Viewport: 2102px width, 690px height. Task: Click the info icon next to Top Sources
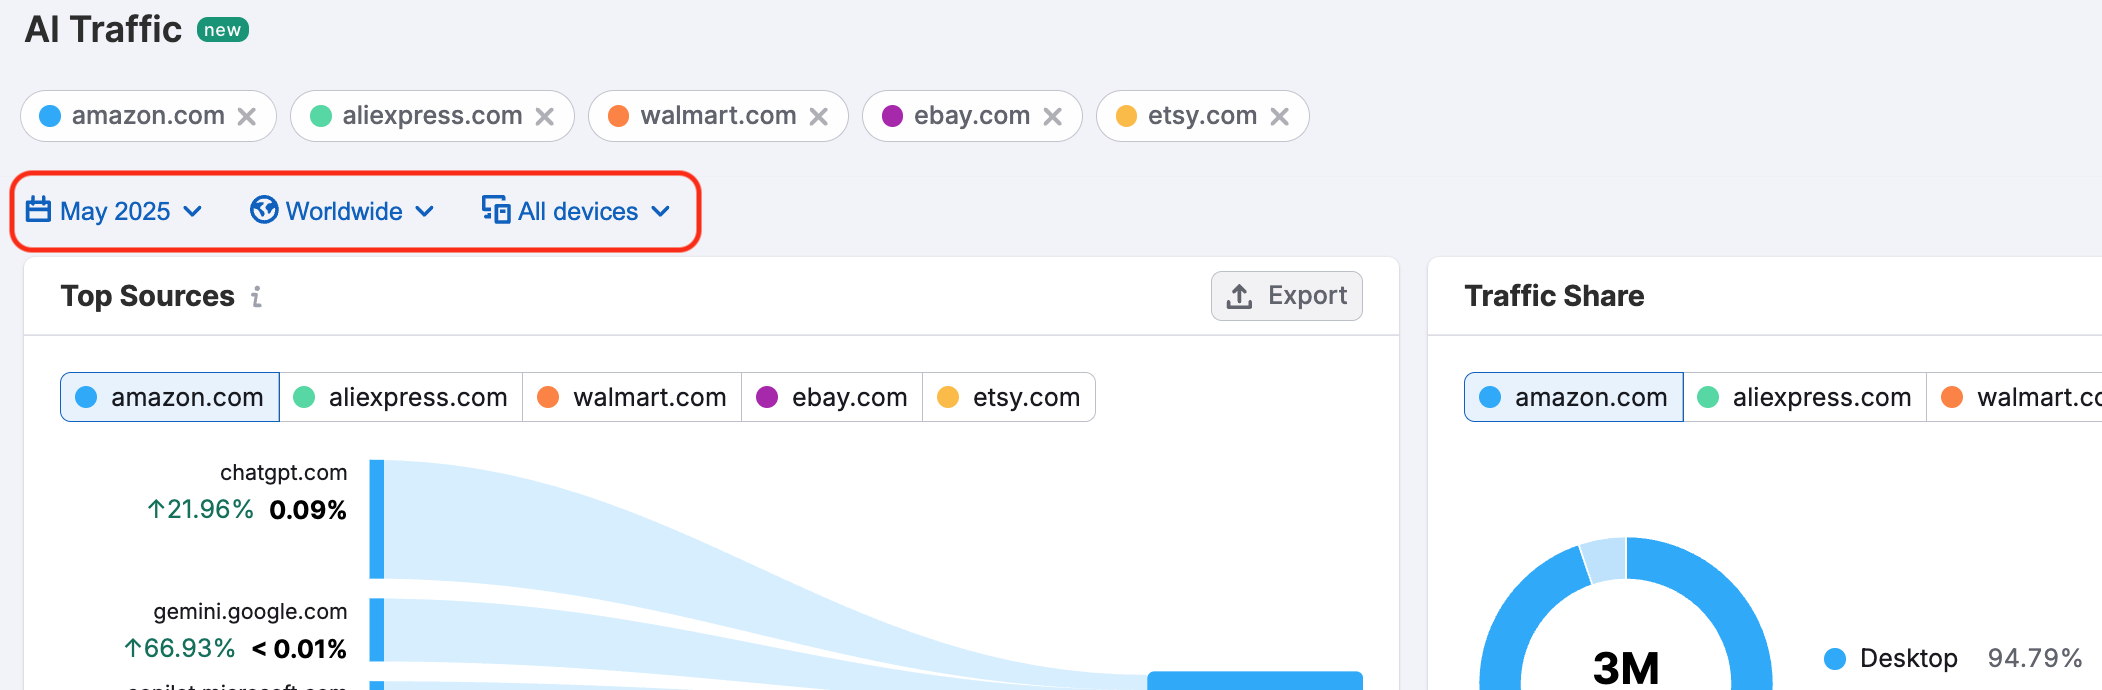click(x=257, y=296)
